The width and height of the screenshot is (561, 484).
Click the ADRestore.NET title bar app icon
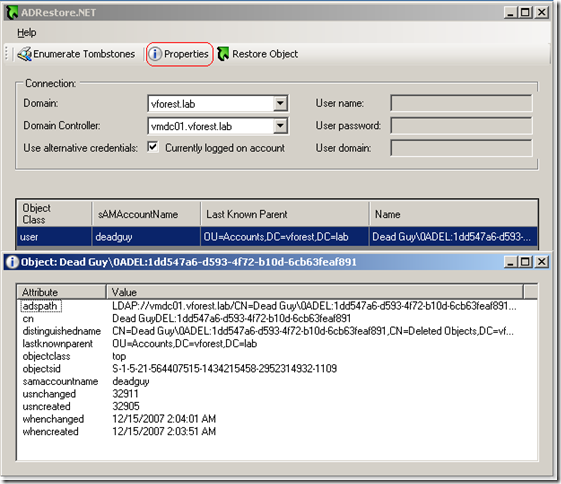pos(12,13)
